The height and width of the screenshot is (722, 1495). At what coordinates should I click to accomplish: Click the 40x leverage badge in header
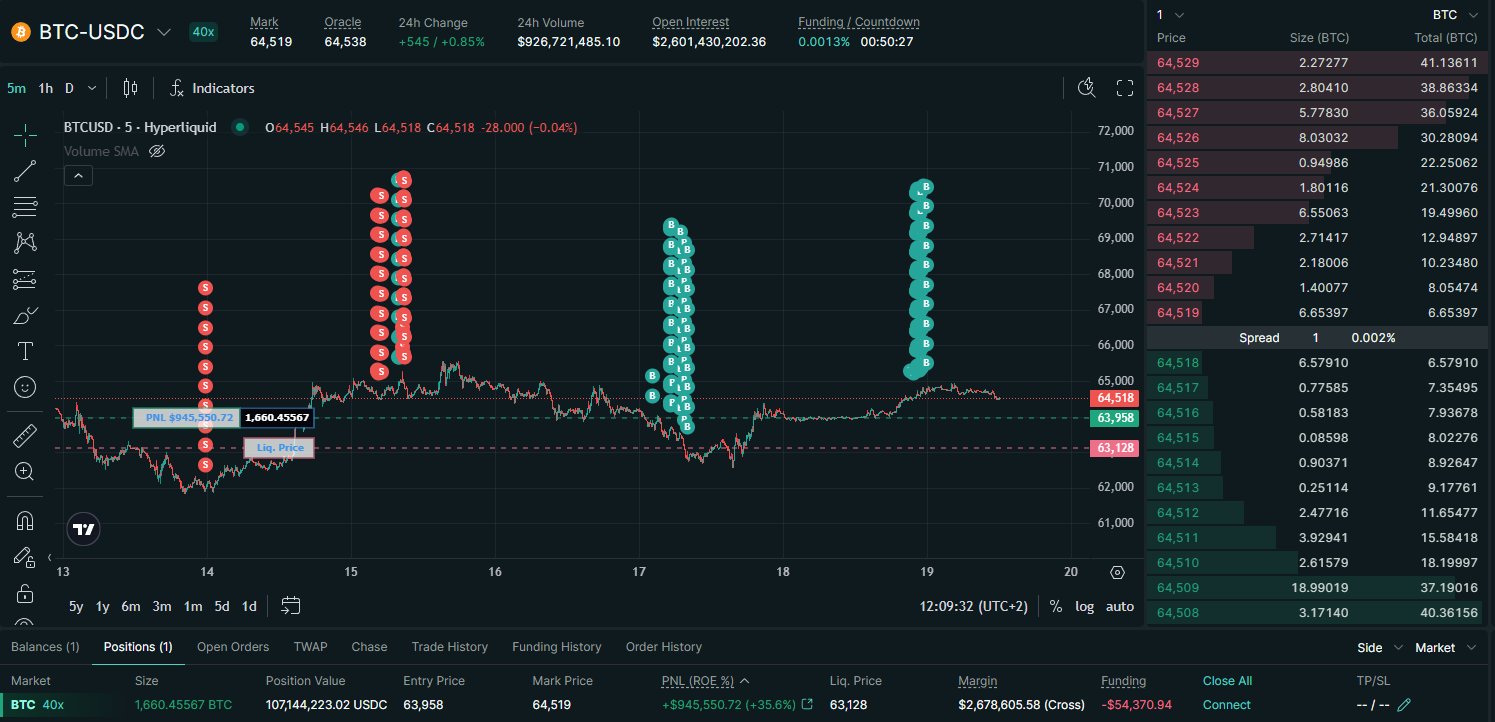pos(203,32)
